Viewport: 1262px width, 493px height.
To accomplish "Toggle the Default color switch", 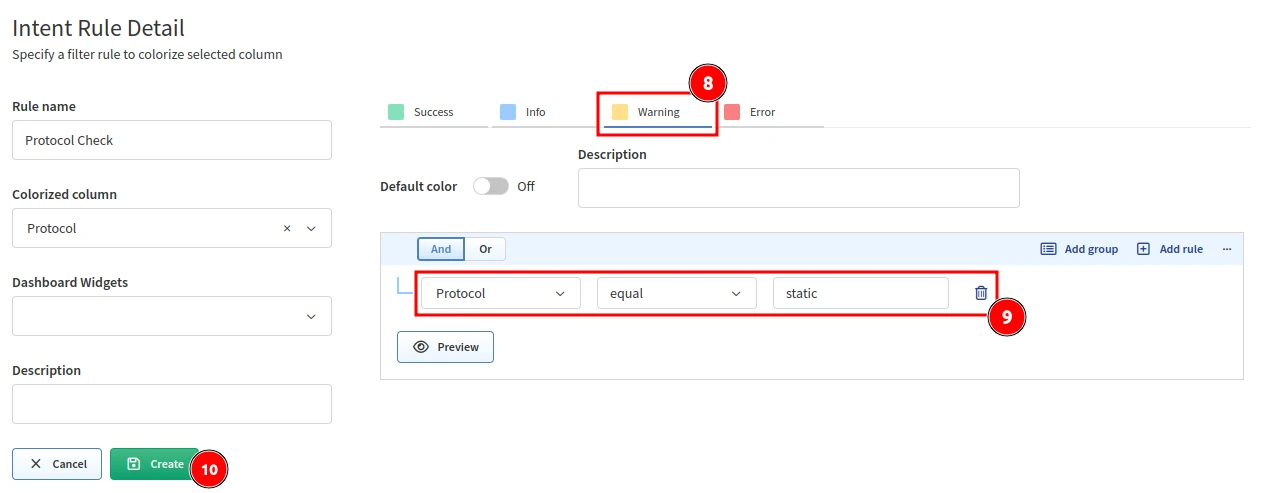I will 491,186.
